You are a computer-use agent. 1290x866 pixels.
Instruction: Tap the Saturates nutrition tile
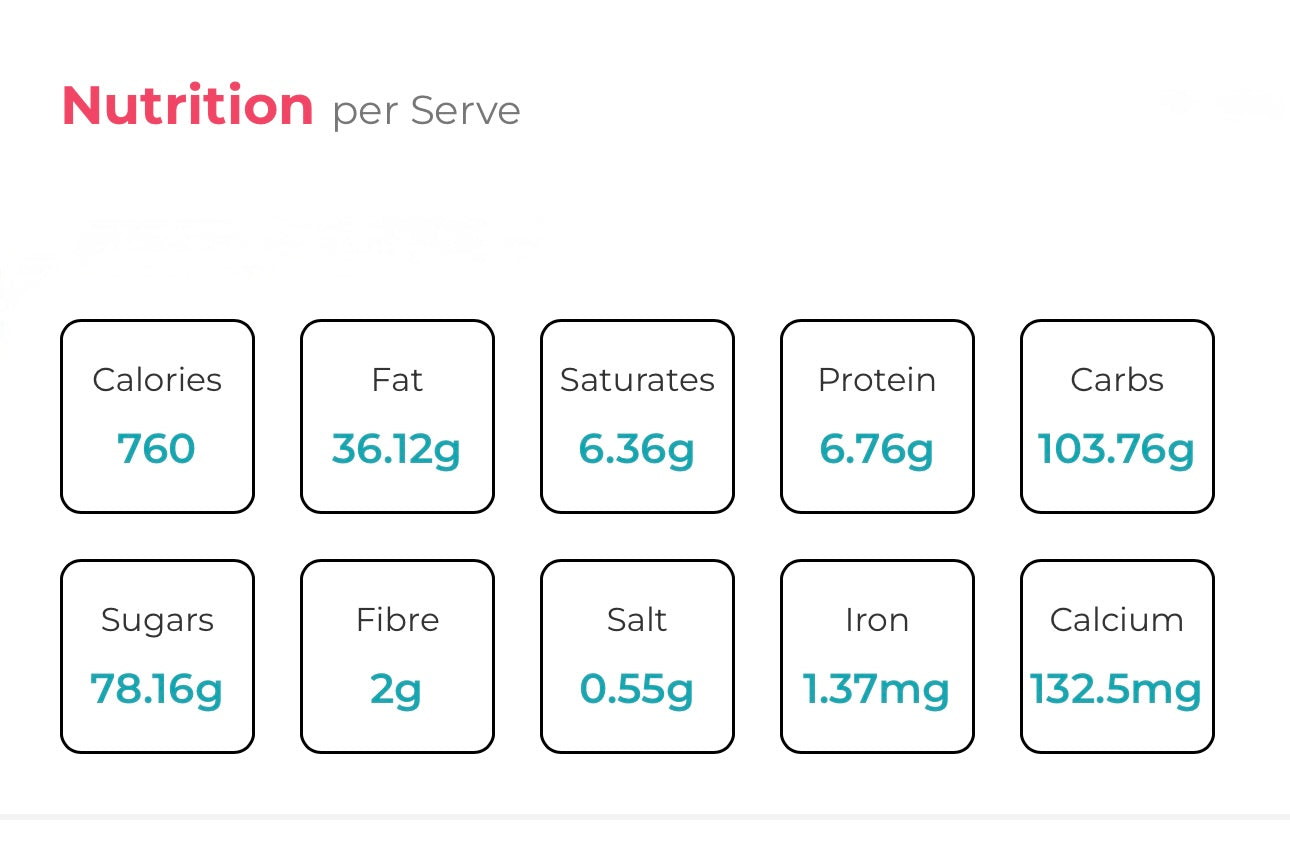pos(637,416)
